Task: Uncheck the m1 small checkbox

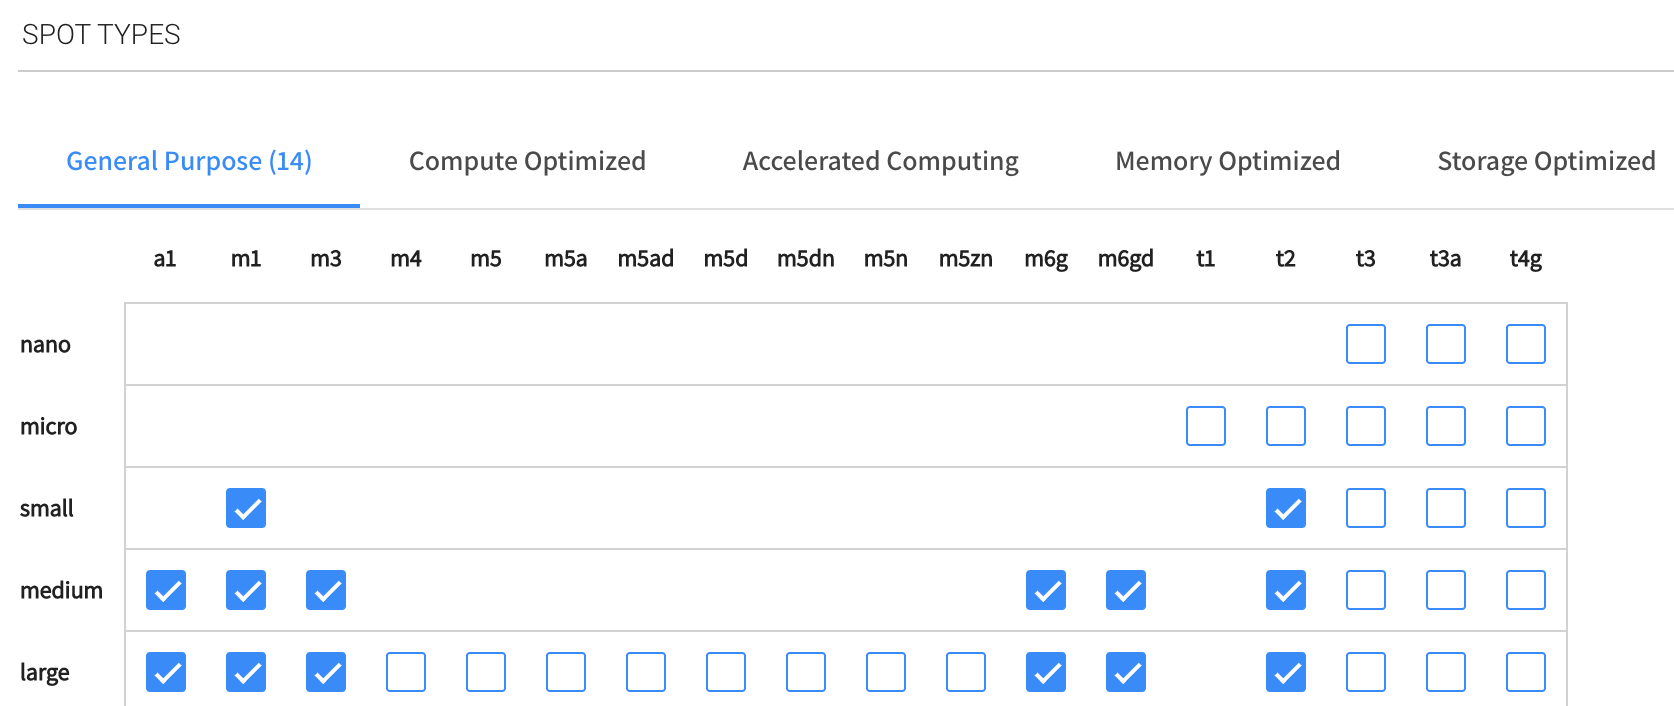Action: click(246, 508)
